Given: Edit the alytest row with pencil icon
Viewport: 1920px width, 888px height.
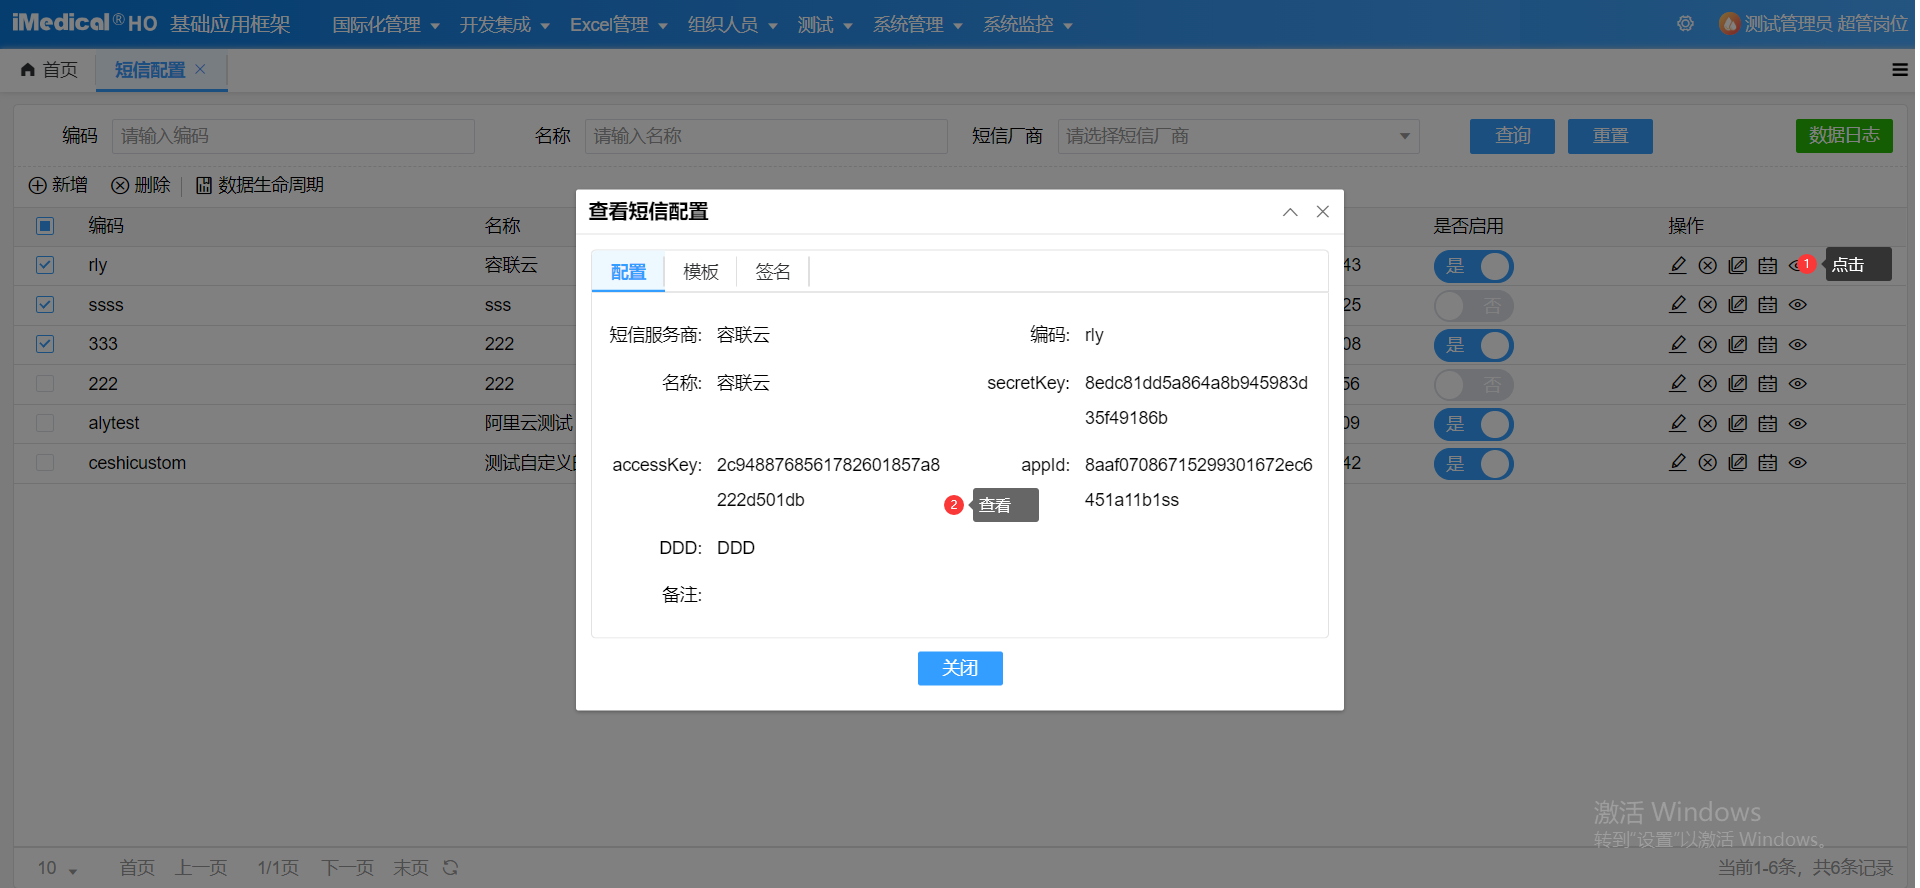Looking at the screenshot, I should (x=1678, y=423).
